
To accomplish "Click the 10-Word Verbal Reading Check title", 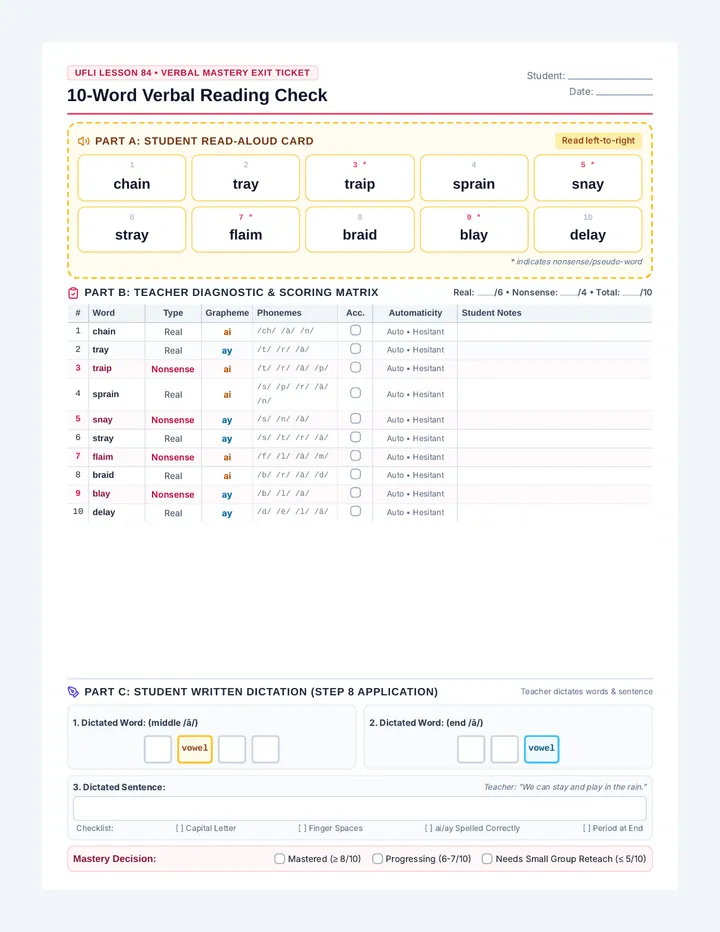I will coord(197,95).
